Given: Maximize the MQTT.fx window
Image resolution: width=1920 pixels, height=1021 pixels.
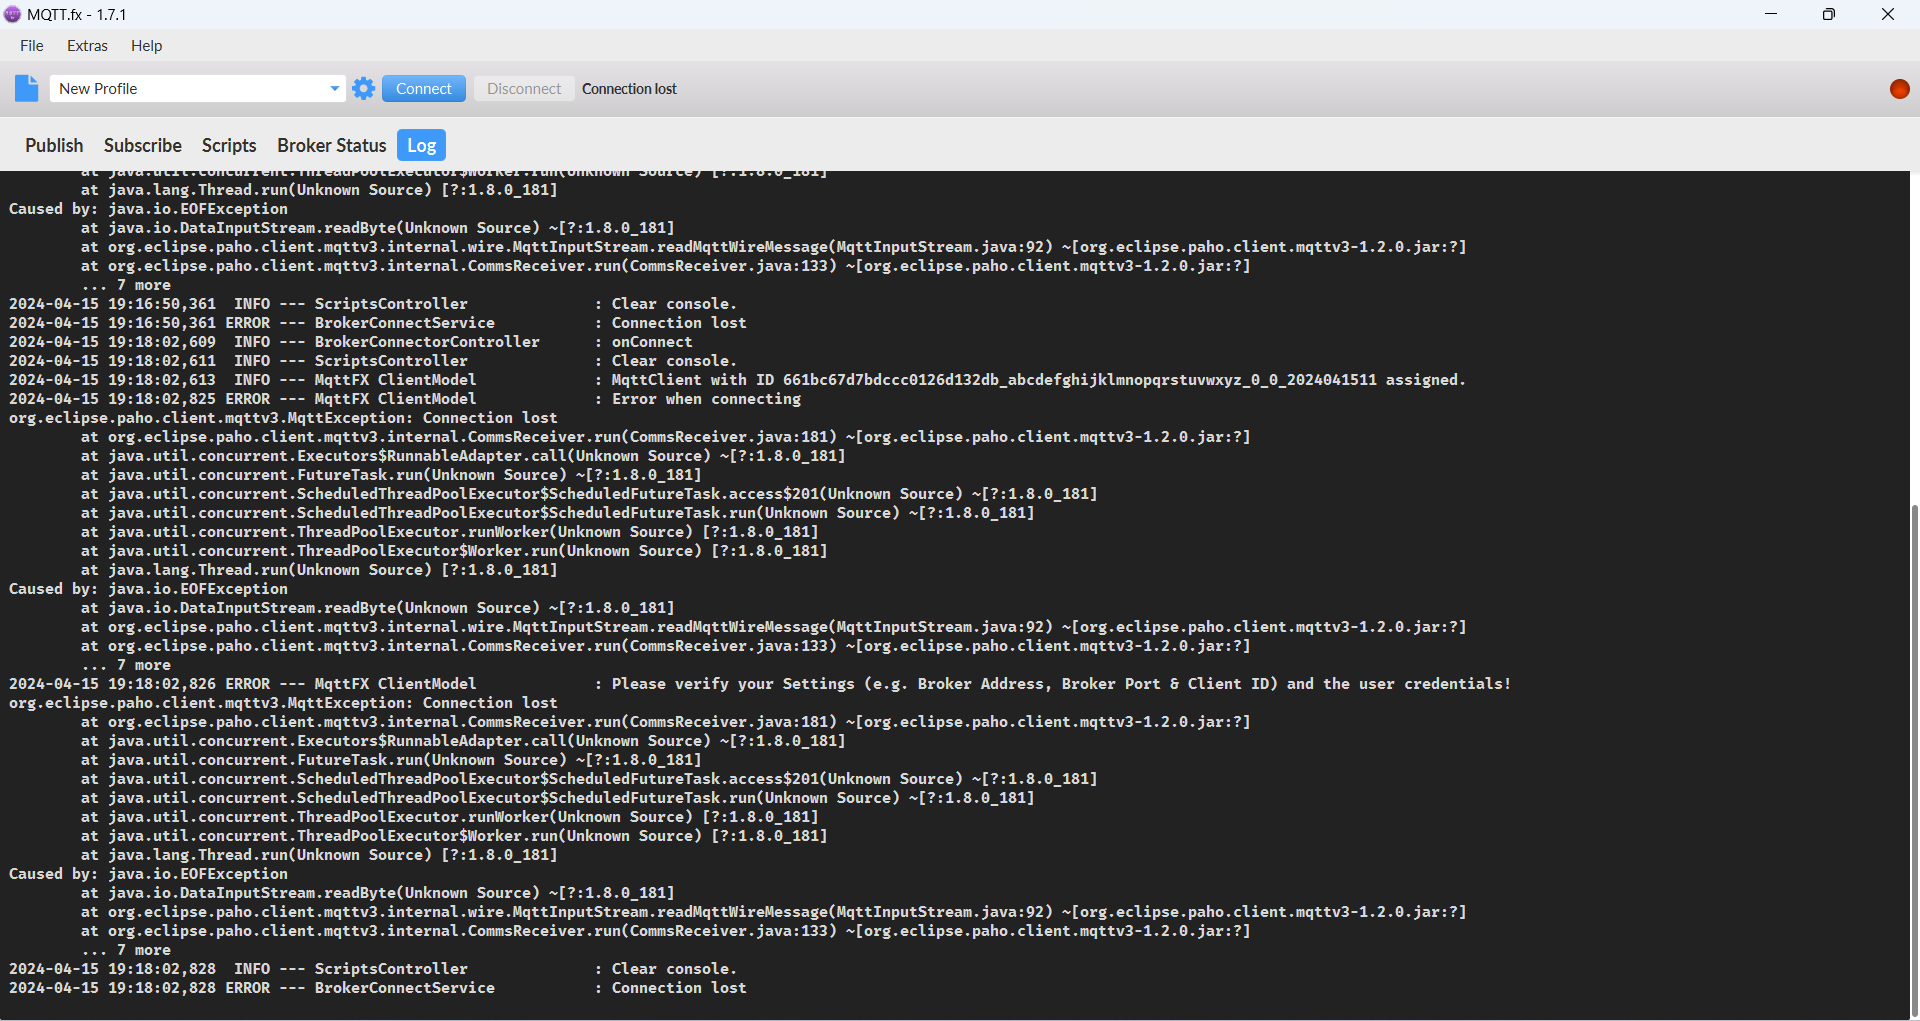Looking at the screenshot, I should (1829, 14).
